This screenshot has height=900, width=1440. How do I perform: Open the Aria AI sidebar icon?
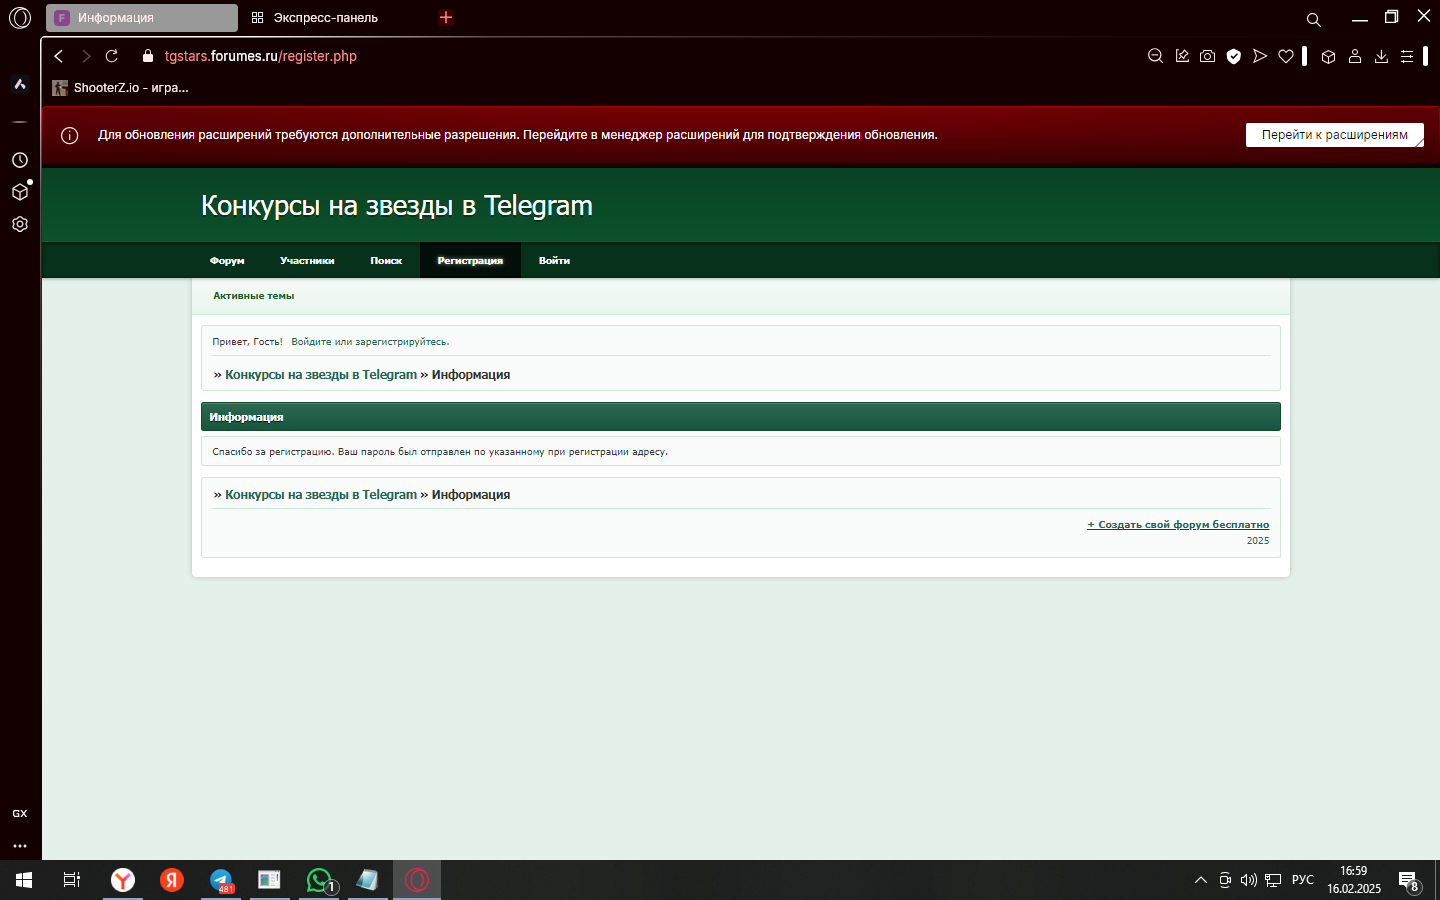[20, 84]
